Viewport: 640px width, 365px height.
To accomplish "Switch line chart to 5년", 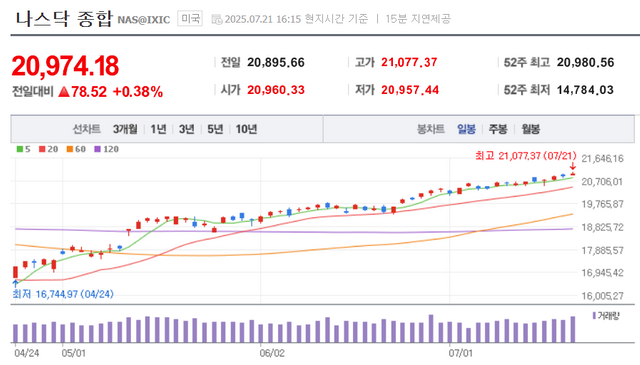I will [215, 129].
